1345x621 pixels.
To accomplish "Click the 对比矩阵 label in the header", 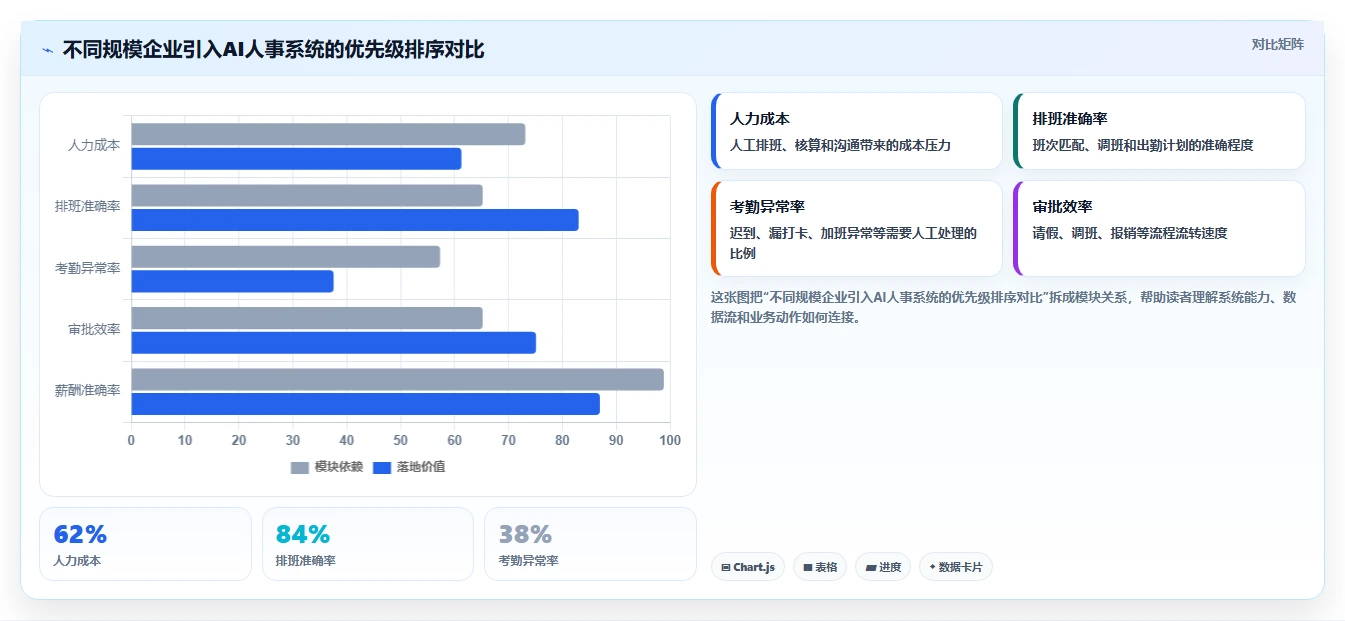I will (x=1278, y=44).
